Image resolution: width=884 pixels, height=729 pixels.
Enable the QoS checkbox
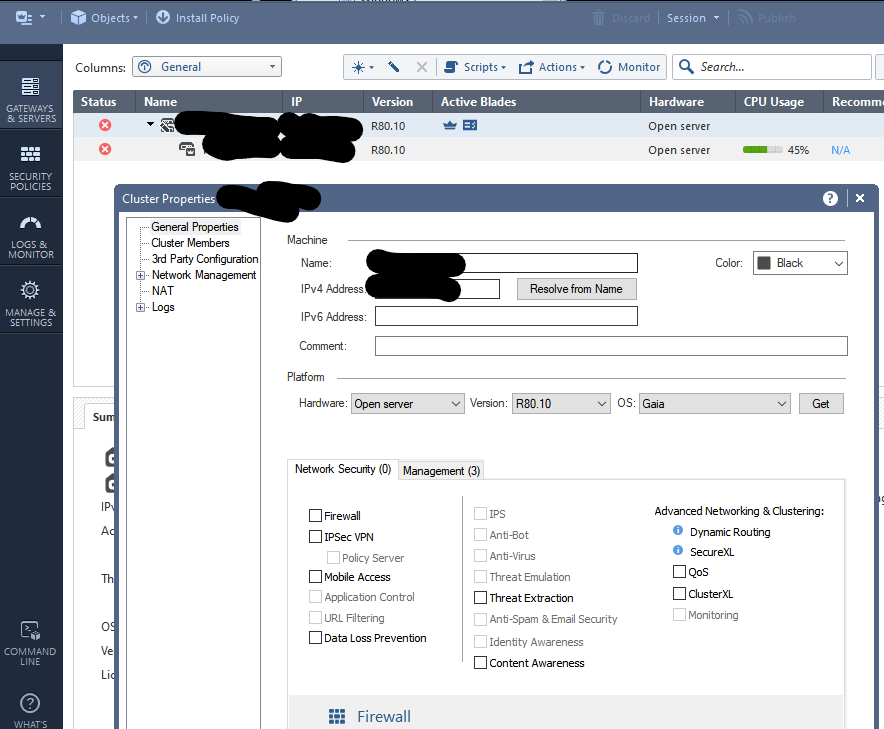[x=679, y=572]
